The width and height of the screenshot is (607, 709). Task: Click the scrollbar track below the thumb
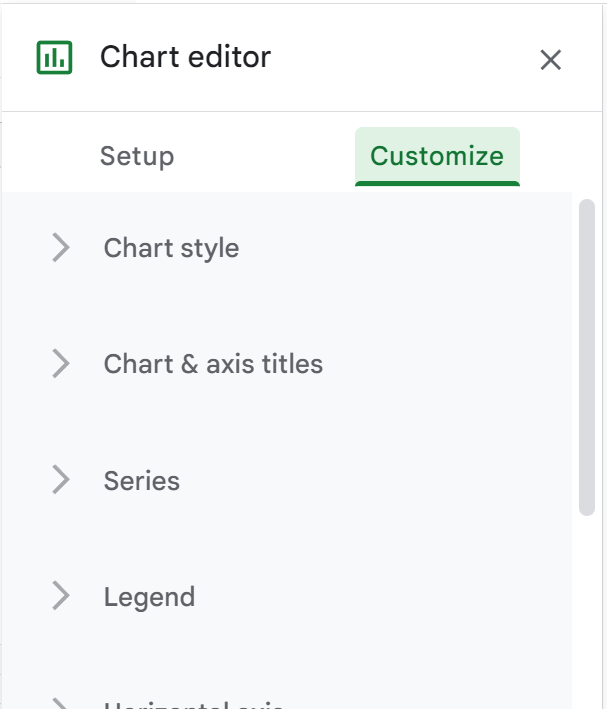(587, 610)
